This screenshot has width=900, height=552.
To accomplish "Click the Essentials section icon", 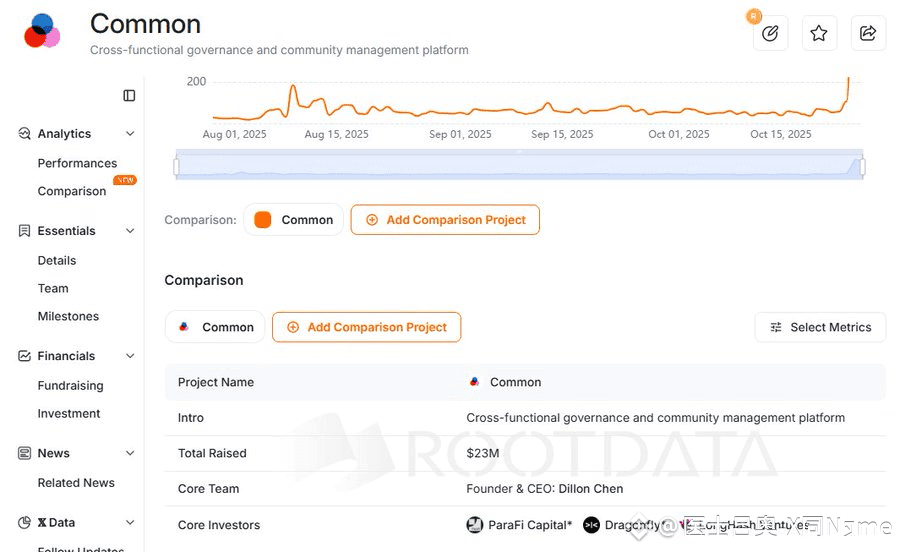I will coord(25,231).
